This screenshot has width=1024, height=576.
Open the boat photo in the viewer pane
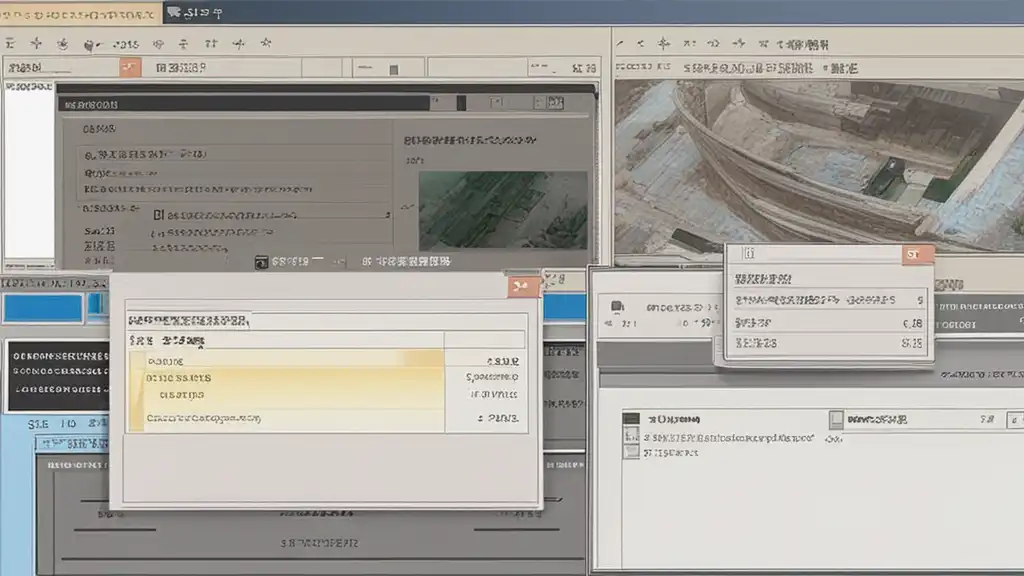tap(819, 167)
